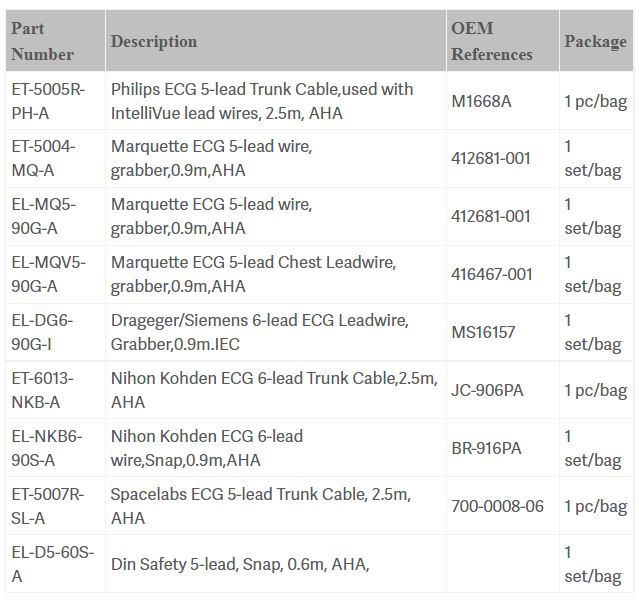639x601 pixels.
Task: Click the Description column header
Action: (153, 41)
